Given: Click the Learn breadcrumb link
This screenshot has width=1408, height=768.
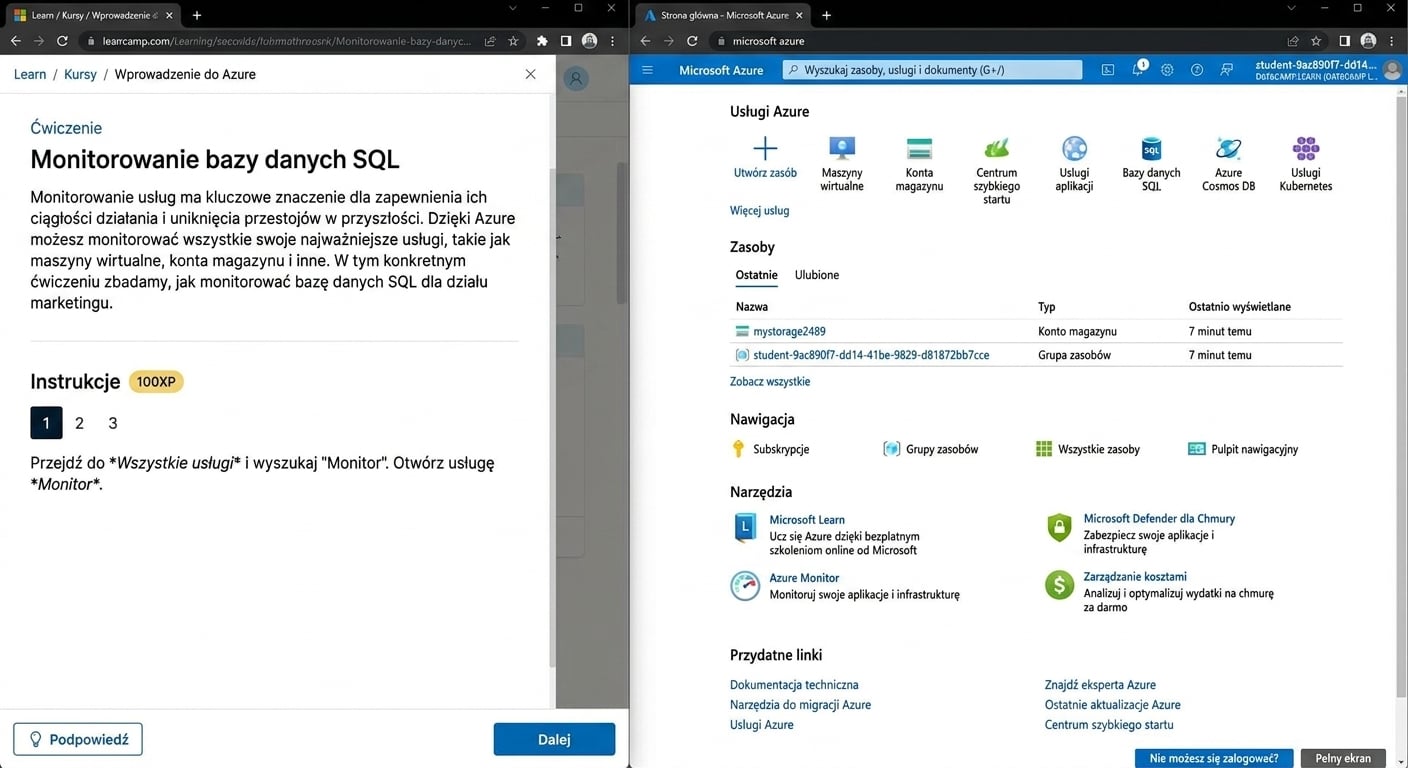Looking at the screenshot, I should pos(30,74).
